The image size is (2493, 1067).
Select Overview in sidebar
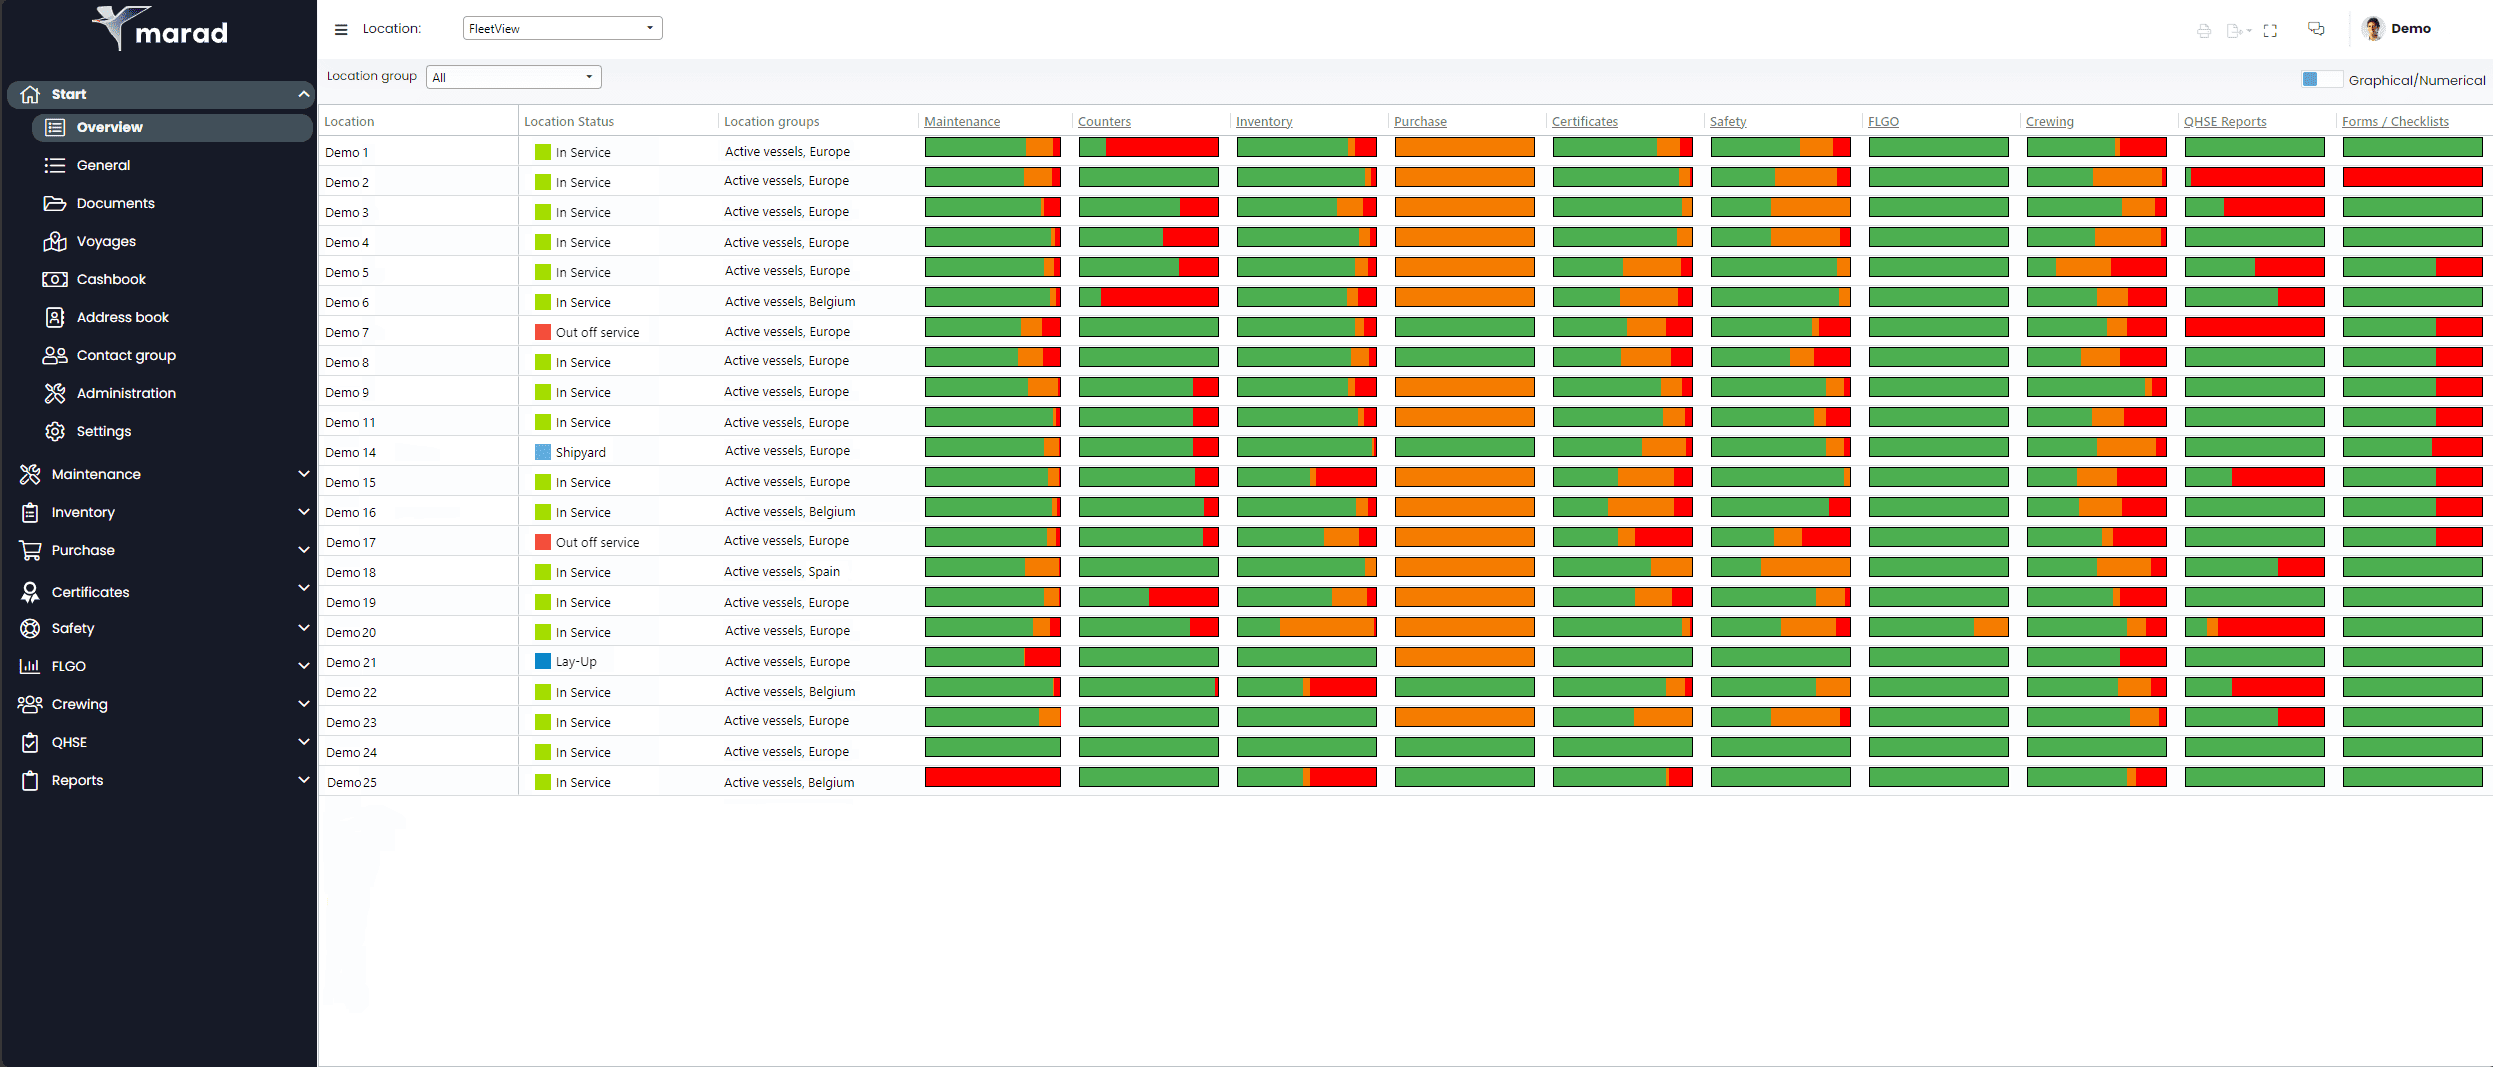(172, 127)
